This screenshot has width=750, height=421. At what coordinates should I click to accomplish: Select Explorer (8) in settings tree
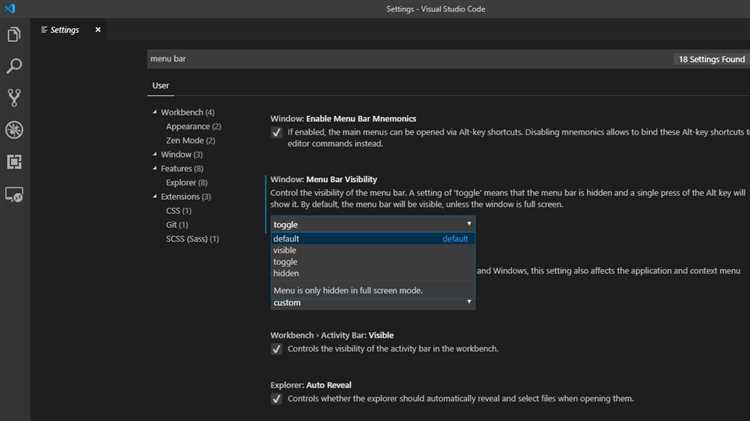coord(187,182)
